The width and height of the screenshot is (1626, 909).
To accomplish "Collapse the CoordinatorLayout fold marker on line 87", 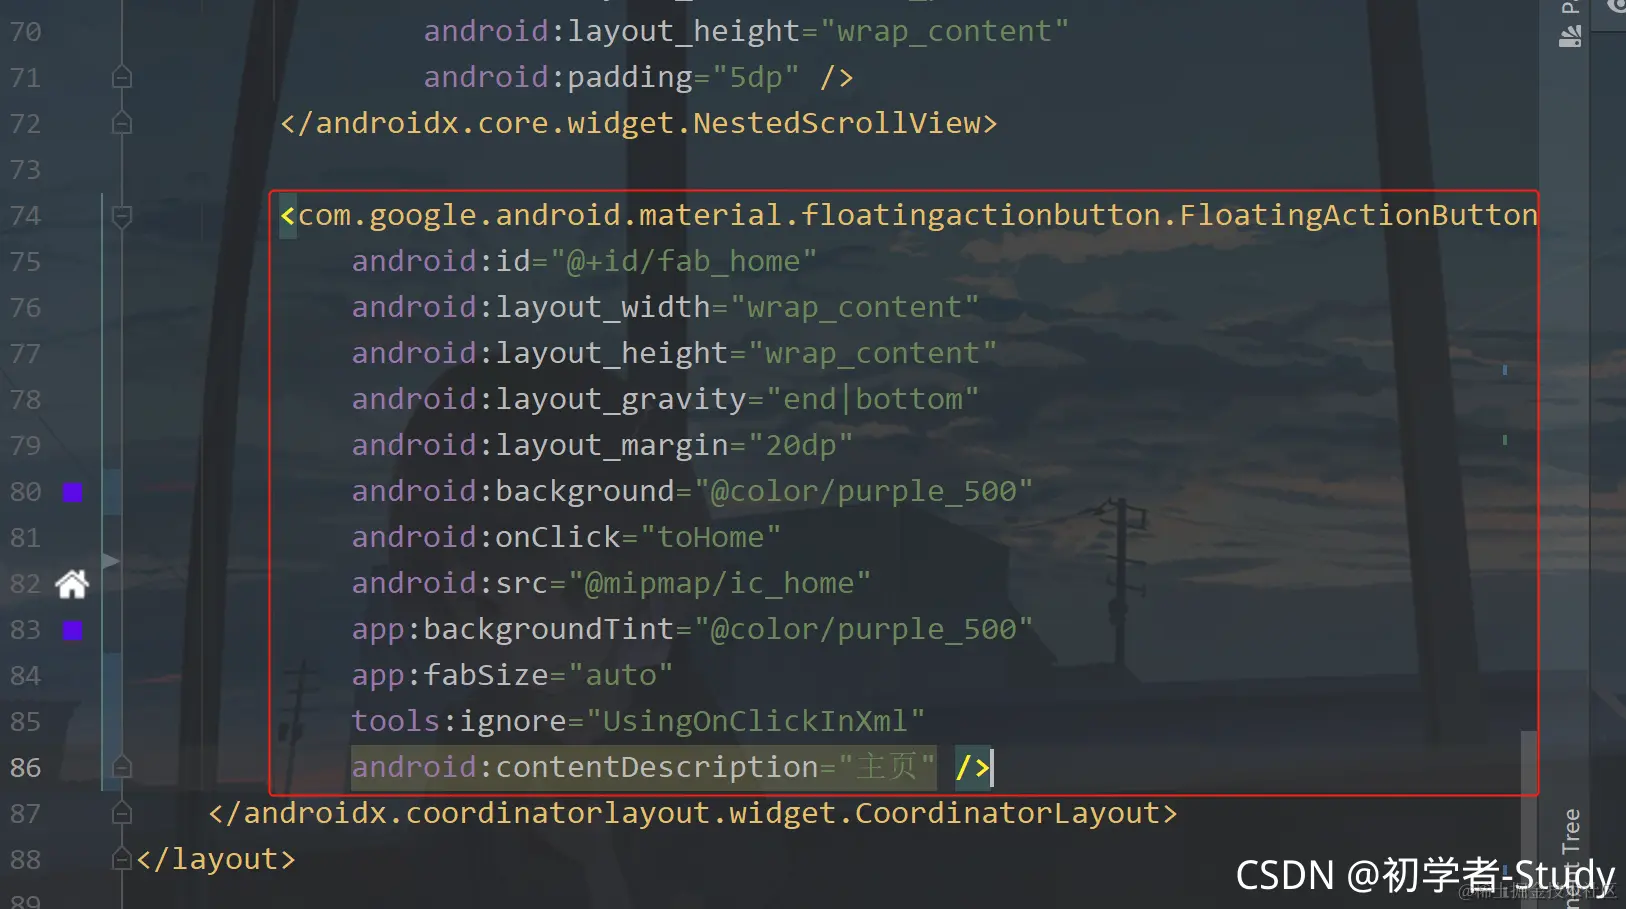I will (x=122, y=813).
